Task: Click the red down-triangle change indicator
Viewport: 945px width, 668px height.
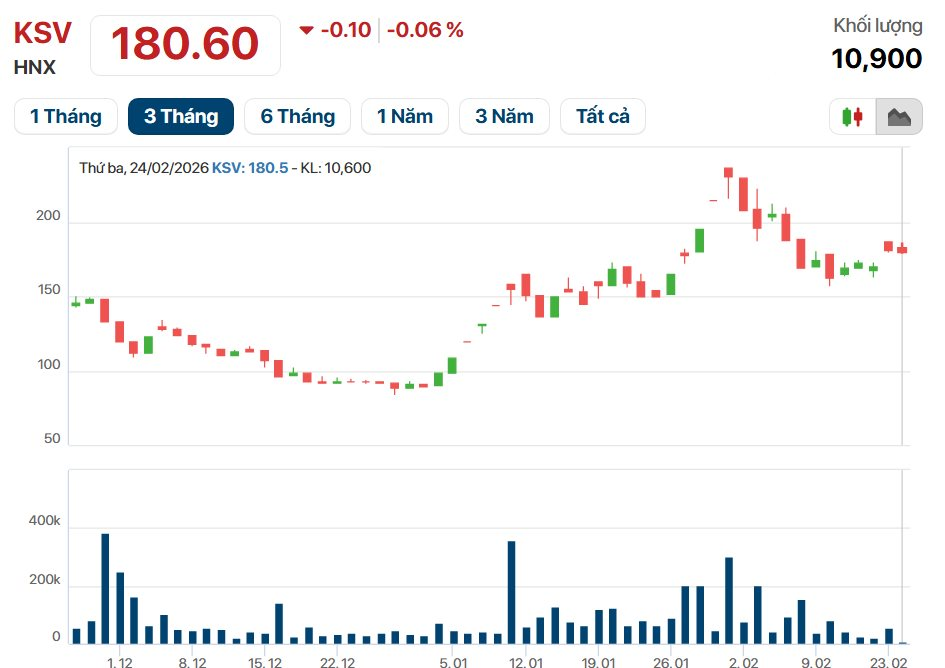Action: [x=307, y=30]
